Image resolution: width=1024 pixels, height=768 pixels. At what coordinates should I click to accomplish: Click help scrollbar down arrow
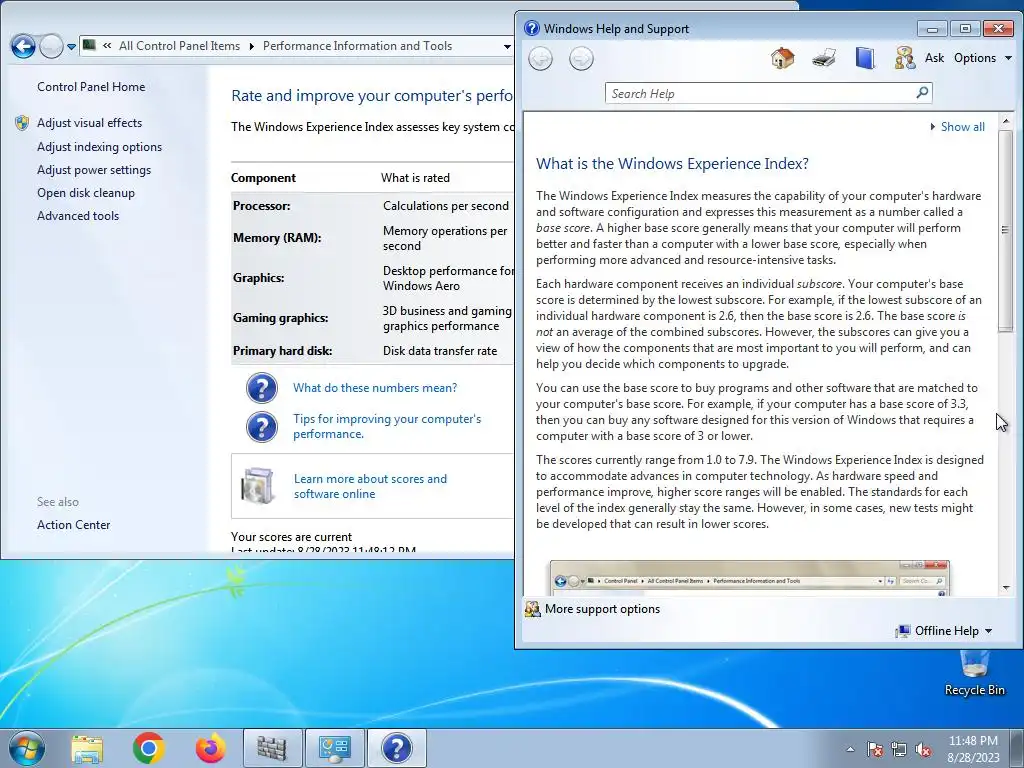coord(1006,588)
